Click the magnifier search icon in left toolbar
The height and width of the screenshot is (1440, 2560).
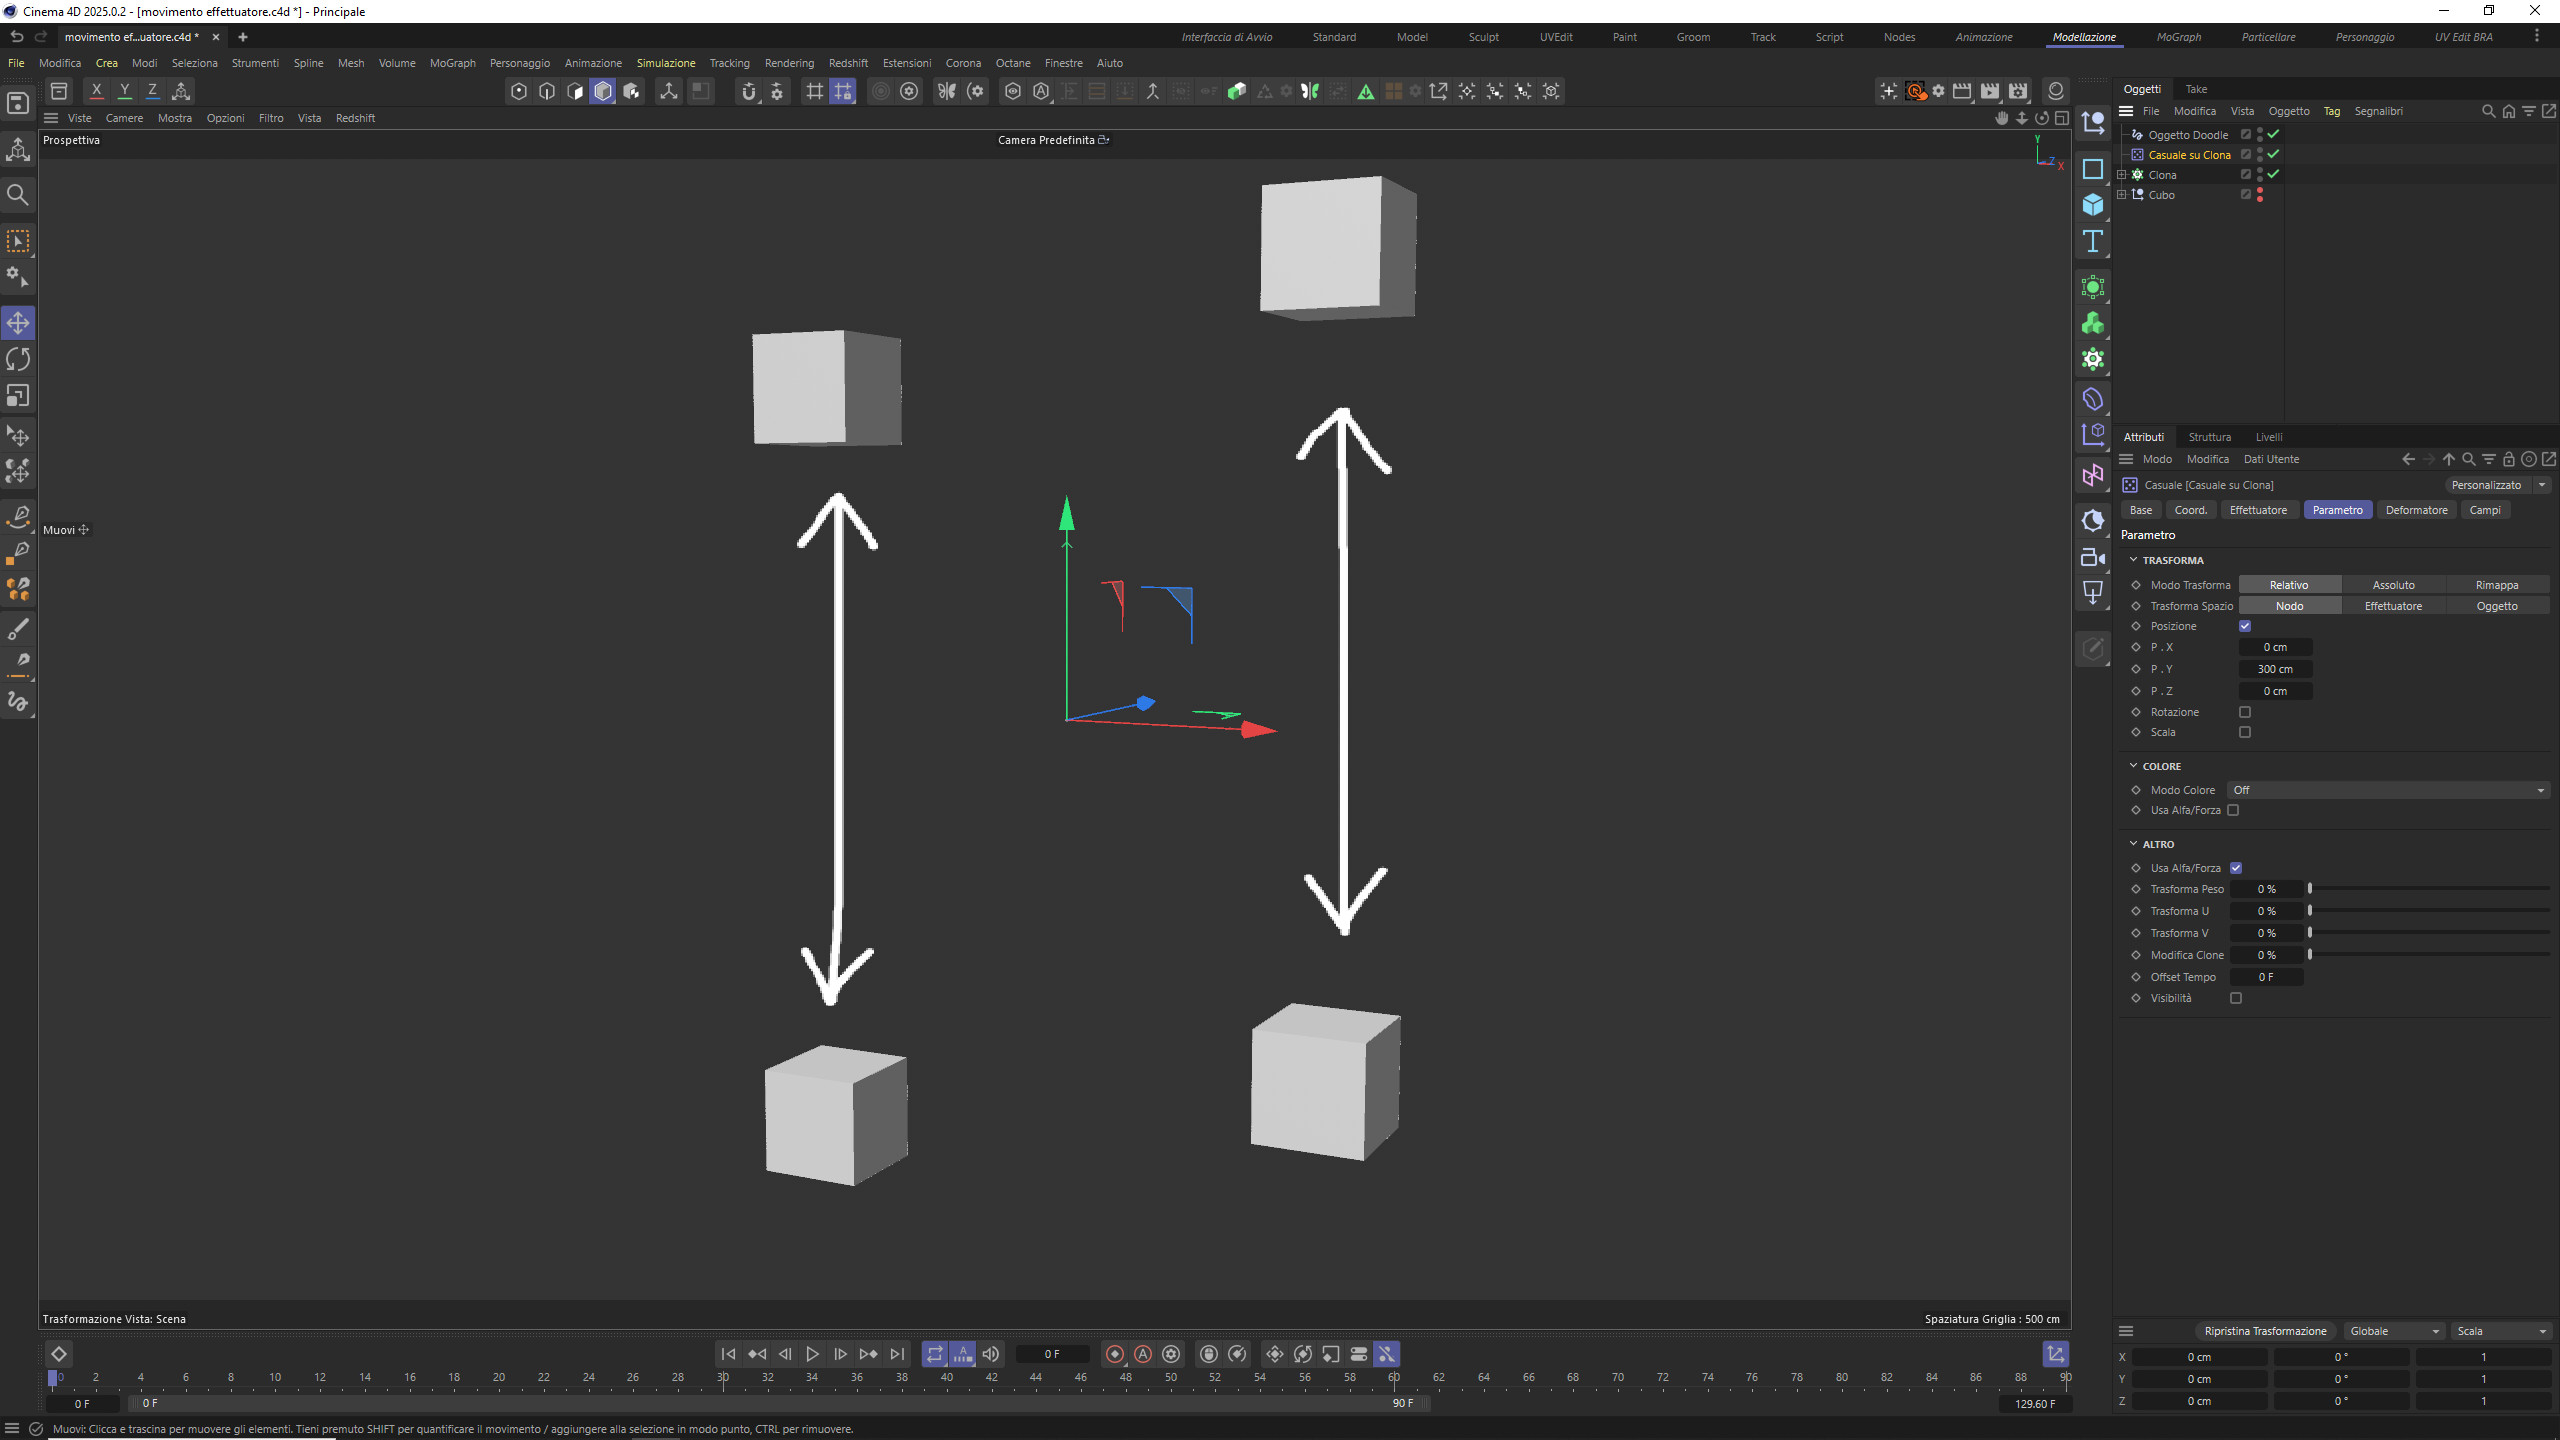(18, 195)
